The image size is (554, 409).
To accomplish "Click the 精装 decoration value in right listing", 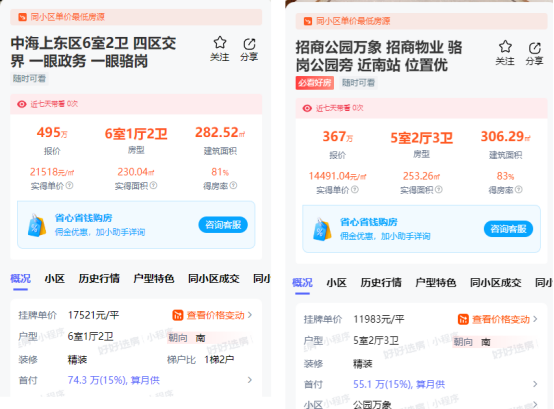I will coord(363,364).
